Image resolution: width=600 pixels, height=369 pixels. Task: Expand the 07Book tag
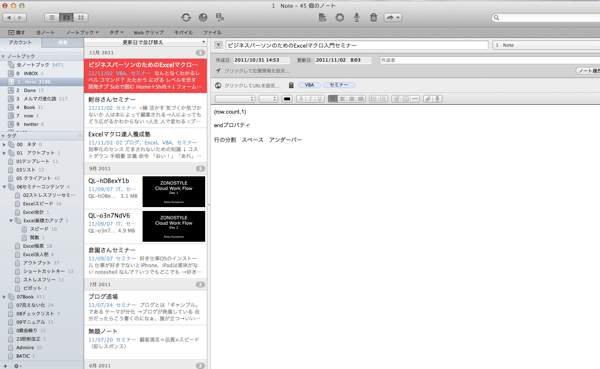(x=4, y=297)
